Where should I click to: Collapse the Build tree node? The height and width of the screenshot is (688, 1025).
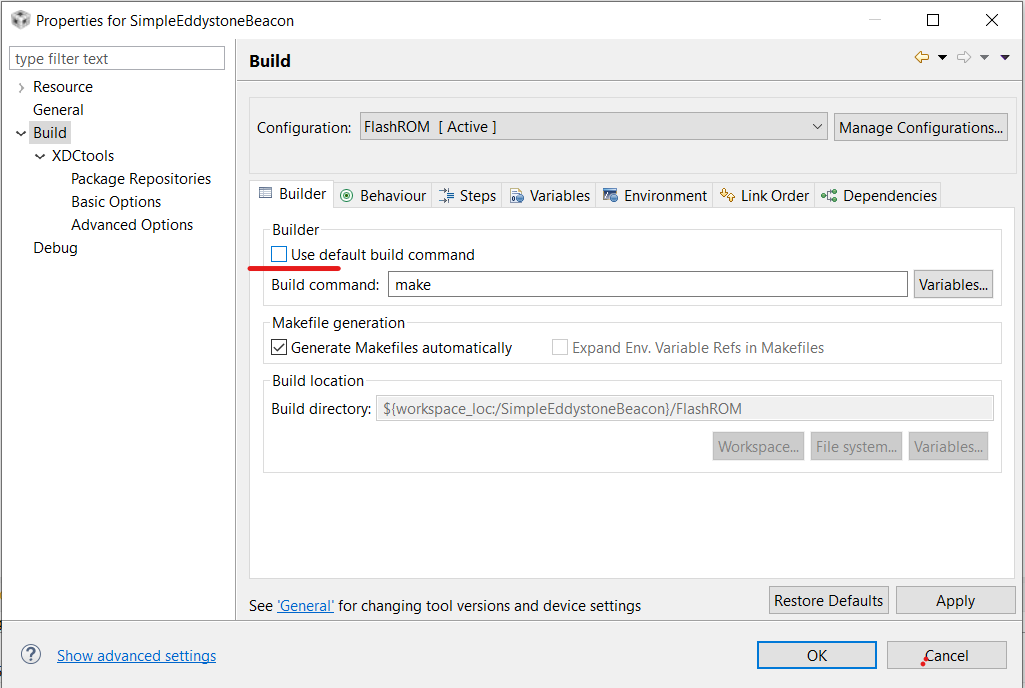[x=21, y=133]
